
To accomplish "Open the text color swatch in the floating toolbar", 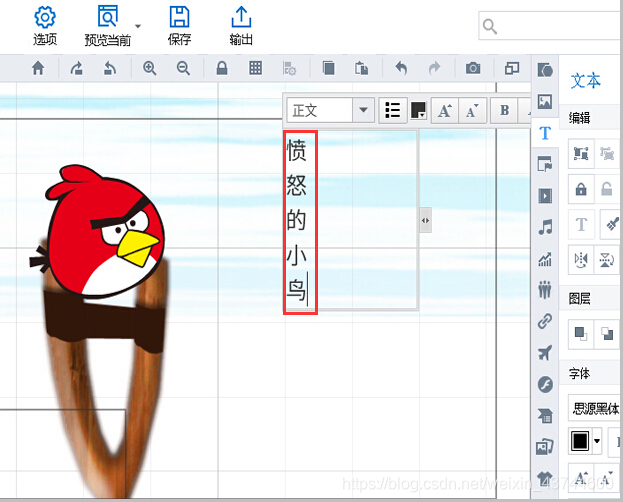I will click(418, 110).
